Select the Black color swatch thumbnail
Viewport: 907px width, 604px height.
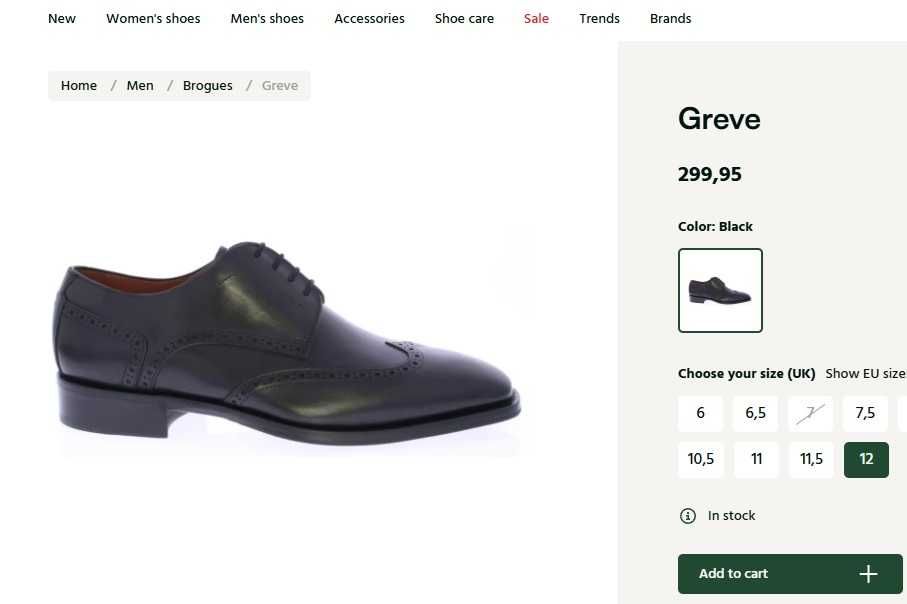[x=720, y=290]
